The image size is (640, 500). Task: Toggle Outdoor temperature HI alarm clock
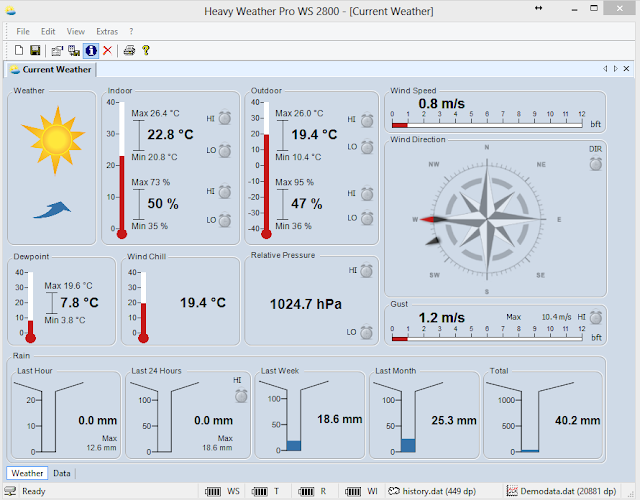point(367,120)
